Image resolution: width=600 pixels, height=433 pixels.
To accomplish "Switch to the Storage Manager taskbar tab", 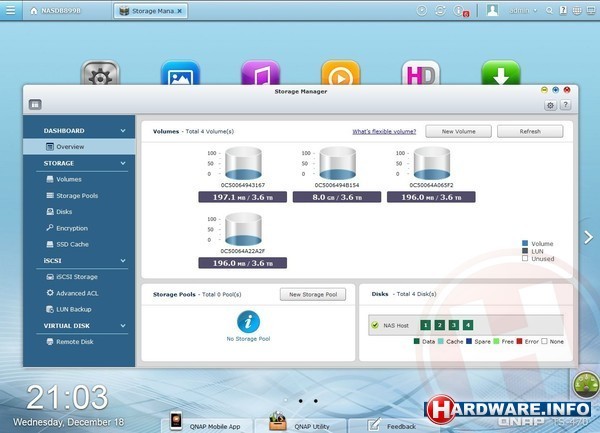I will [x=150, y=11].
